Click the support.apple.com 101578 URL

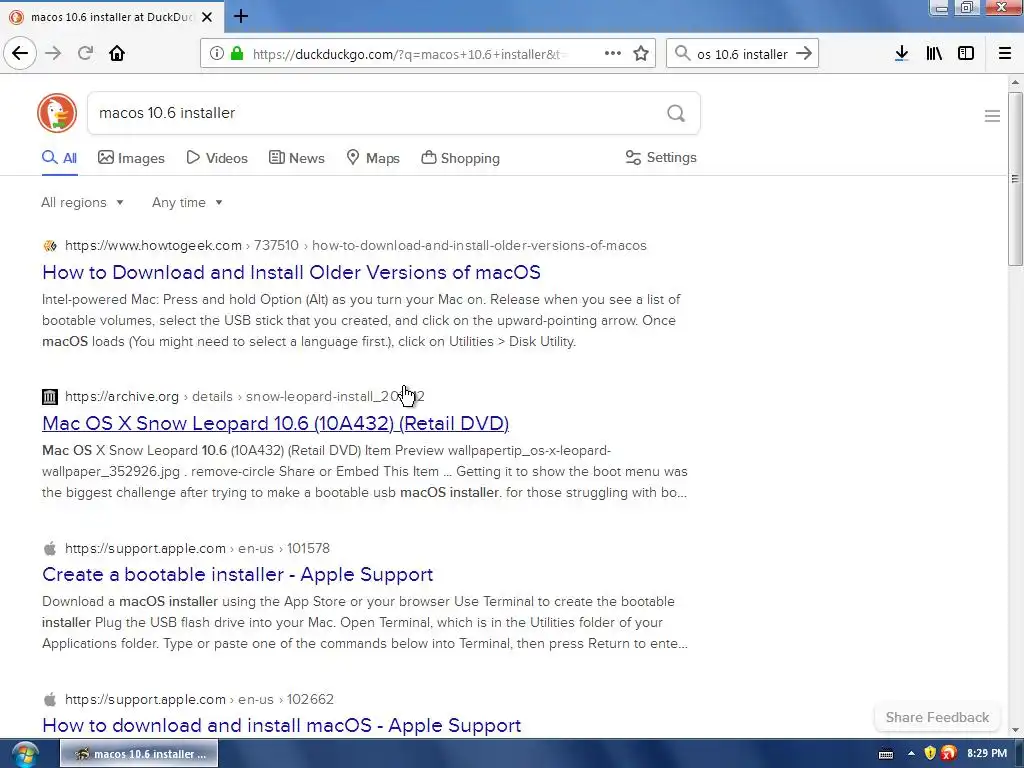coord(197,548)
